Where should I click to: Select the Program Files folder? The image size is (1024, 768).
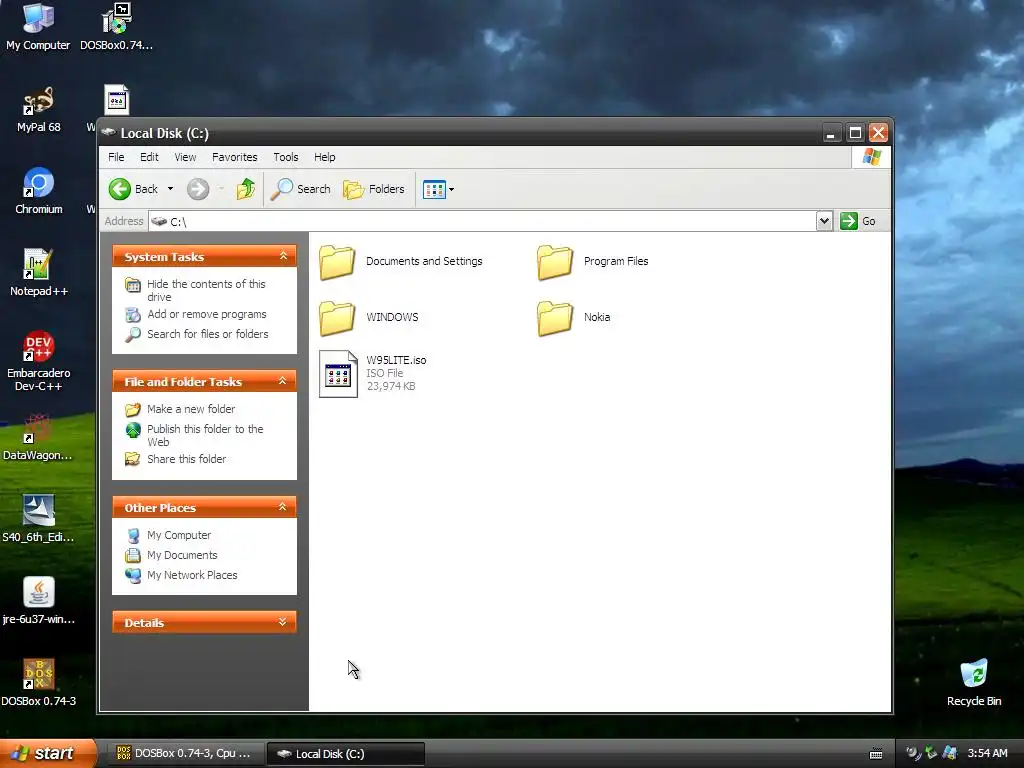coord(593,262)
